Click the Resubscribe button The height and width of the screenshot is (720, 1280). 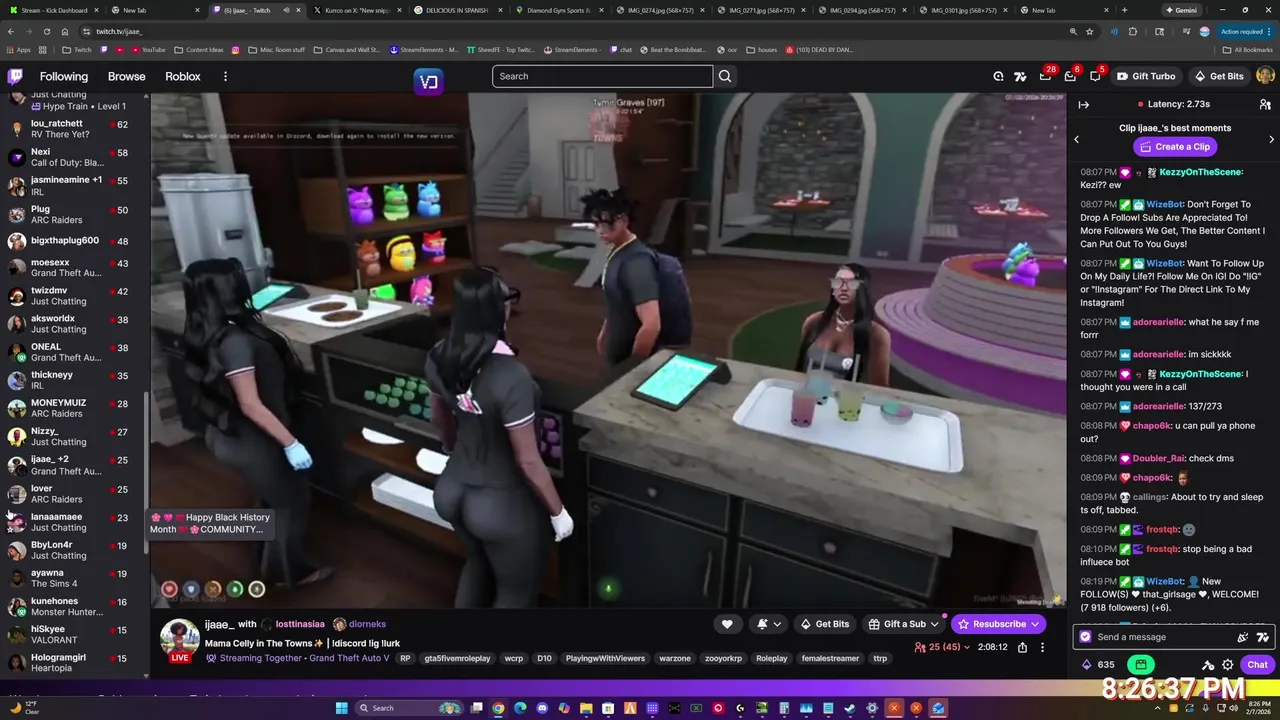998,624
